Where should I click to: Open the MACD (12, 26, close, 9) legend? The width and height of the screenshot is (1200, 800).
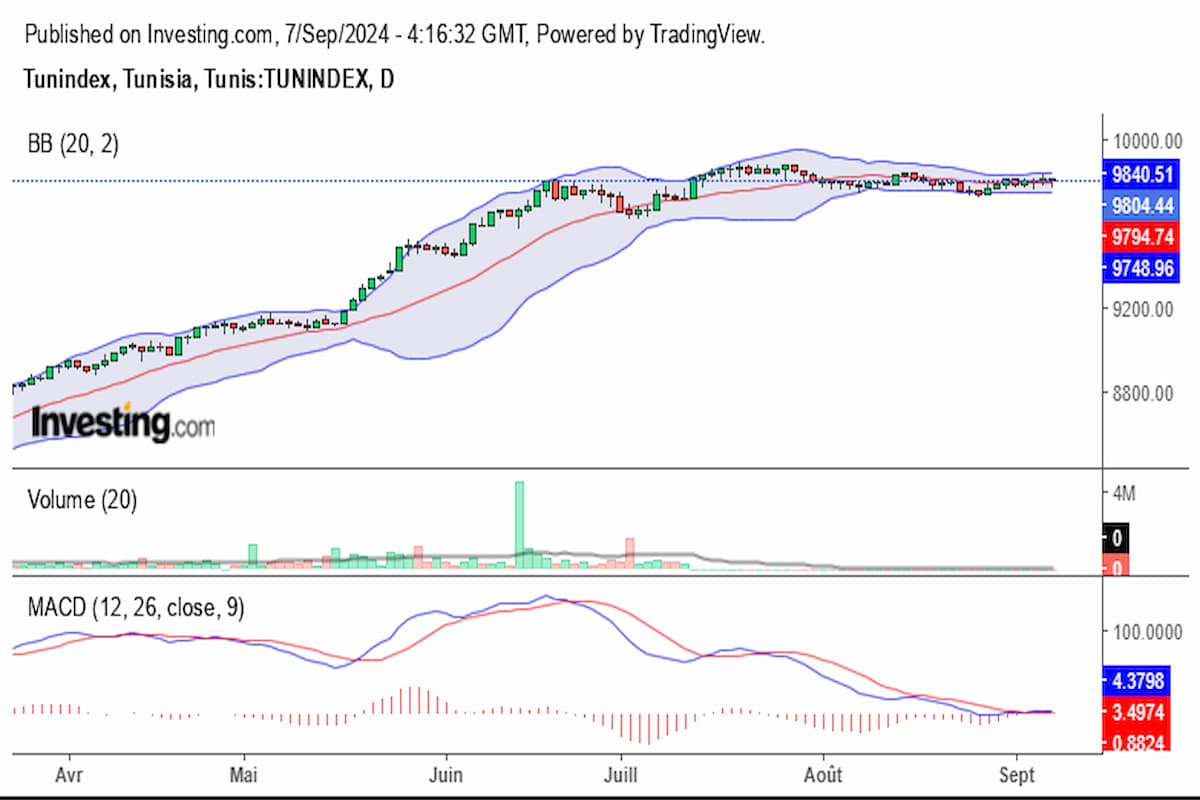135,607
